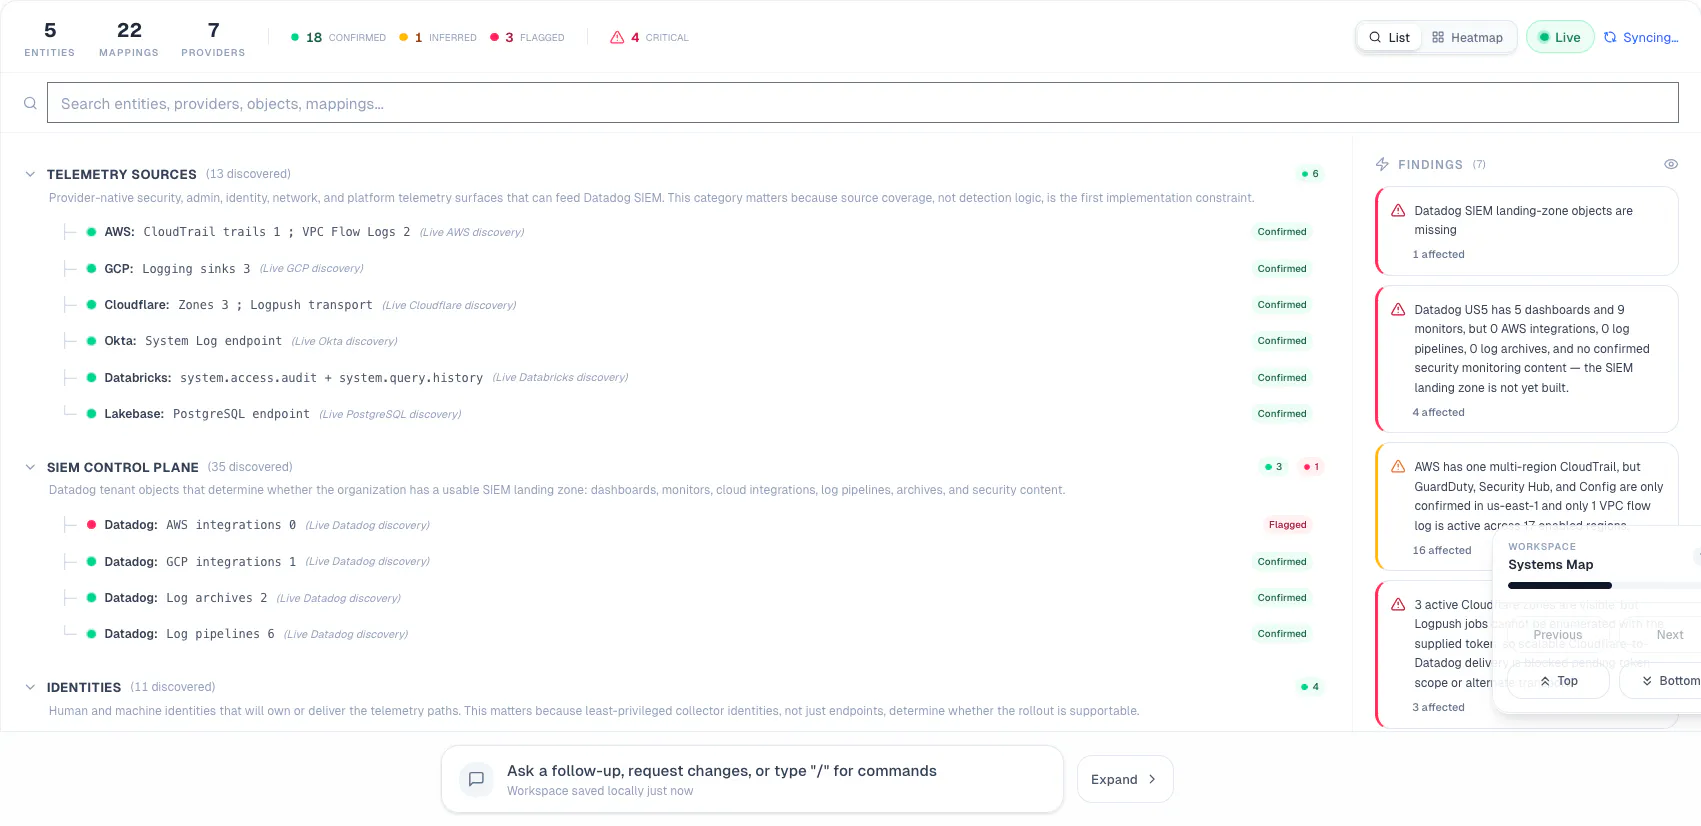Click green dot on Okta System Log row

tap(91, 341)
